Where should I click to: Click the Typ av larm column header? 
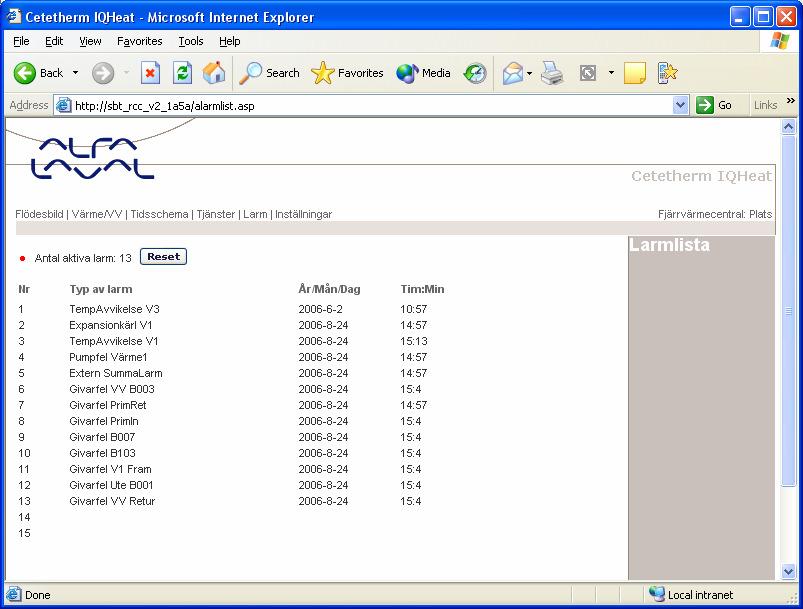[101, 289]
